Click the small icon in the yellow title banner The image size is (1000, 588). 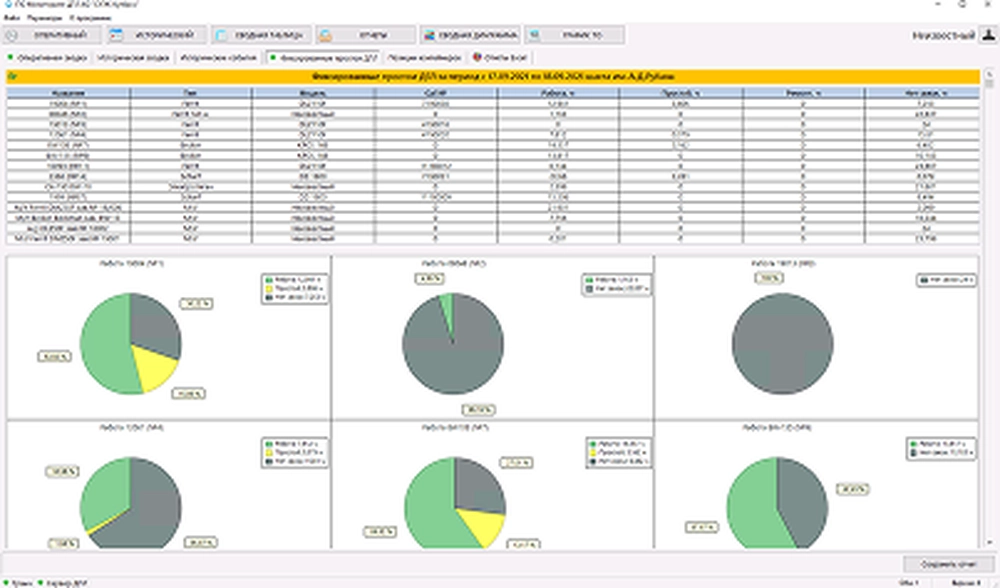12,75
